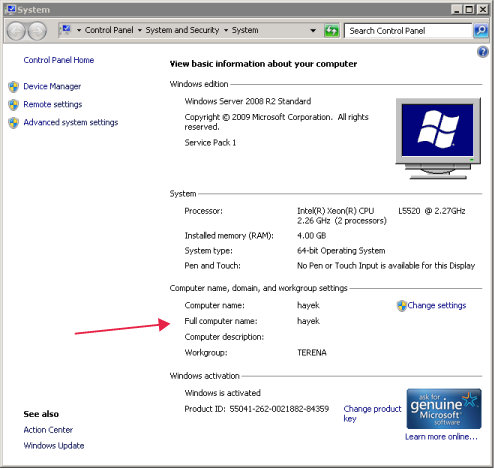This screenshot has height=469, width=494.
Task: Open Windows Update link
Action: tap(54, 446)
